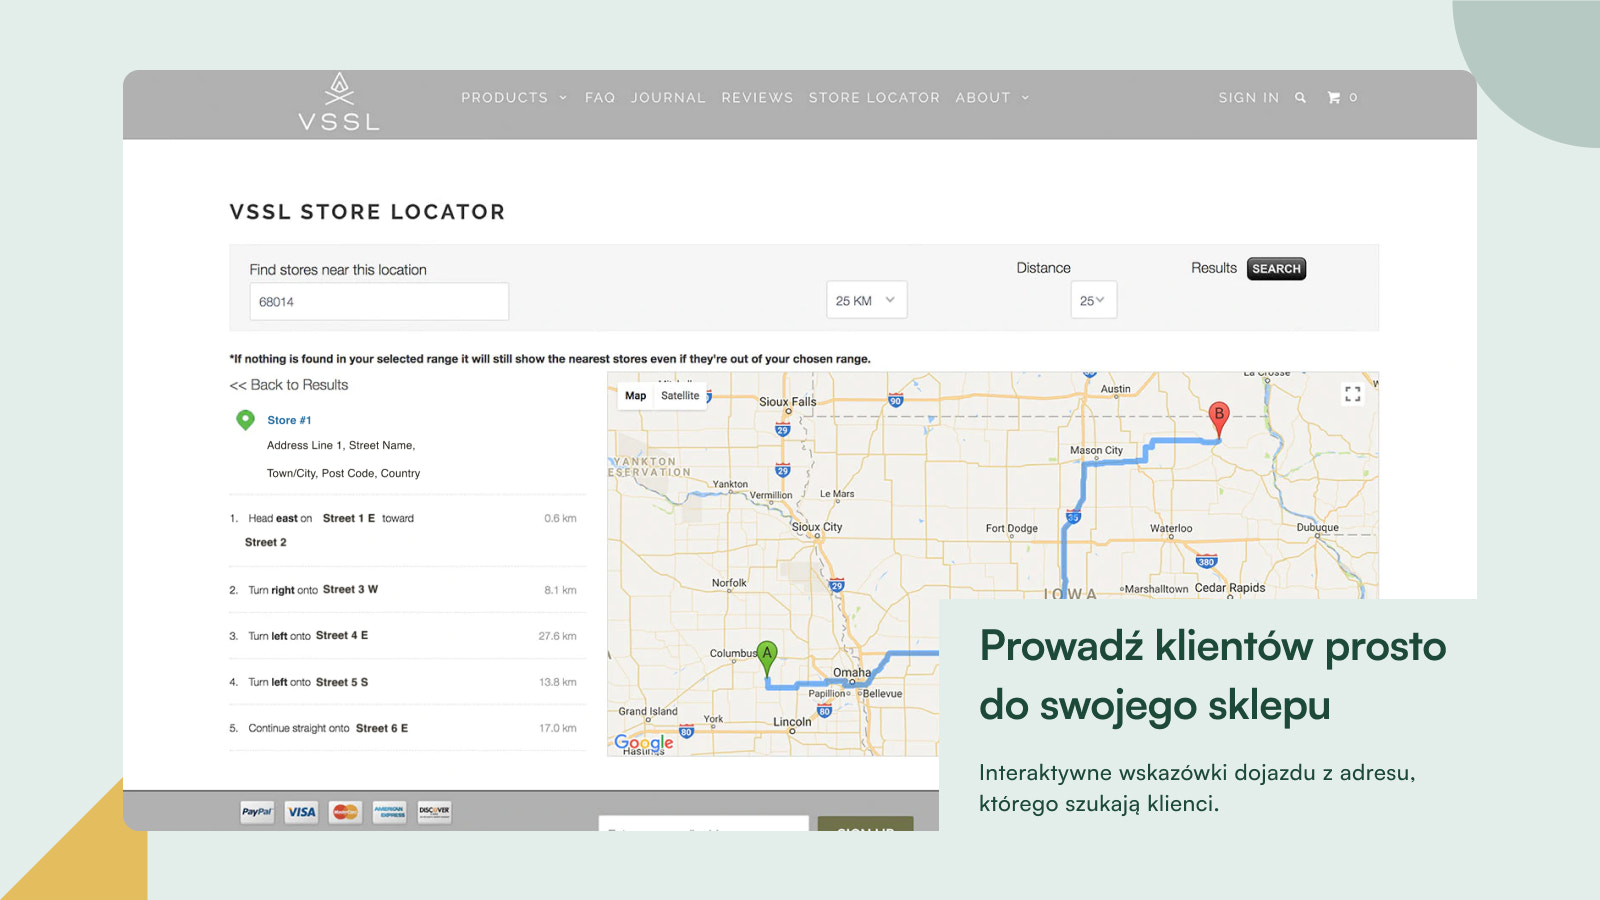Click the American Express payment icon

(x=390, y=812)
